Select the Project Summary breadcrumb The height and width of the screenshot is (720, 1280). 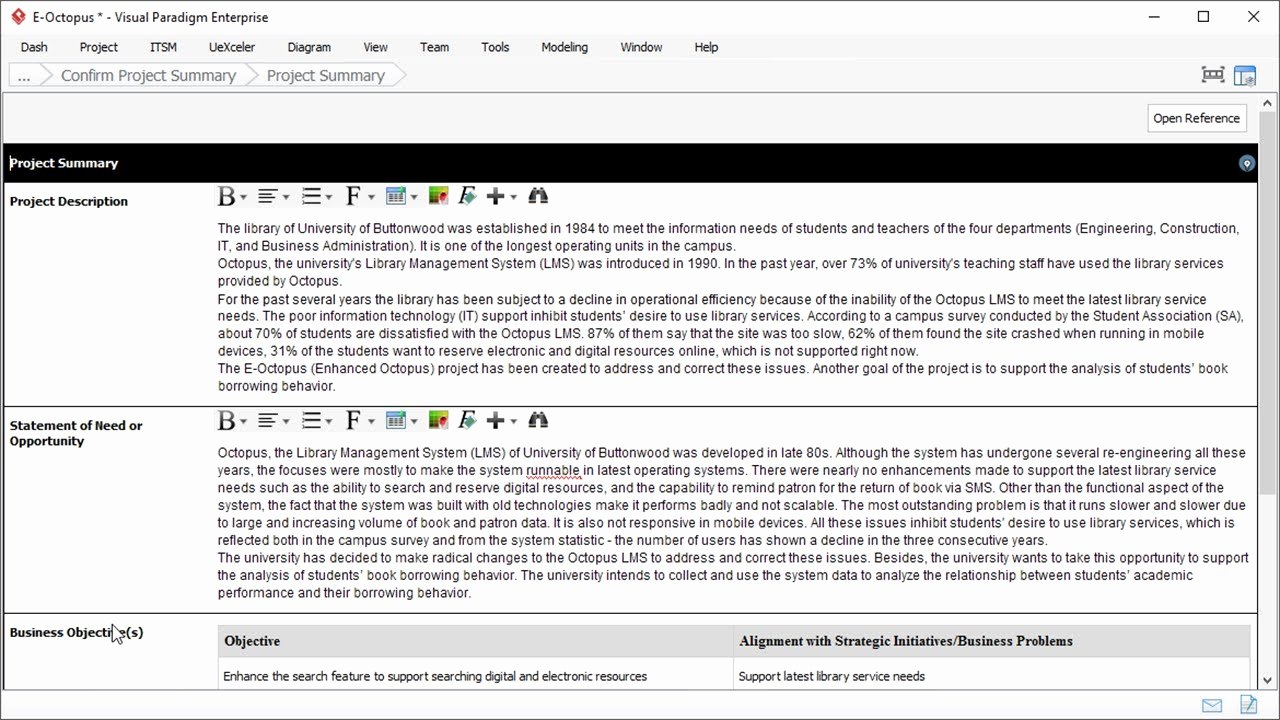click(x=325, y=75)
